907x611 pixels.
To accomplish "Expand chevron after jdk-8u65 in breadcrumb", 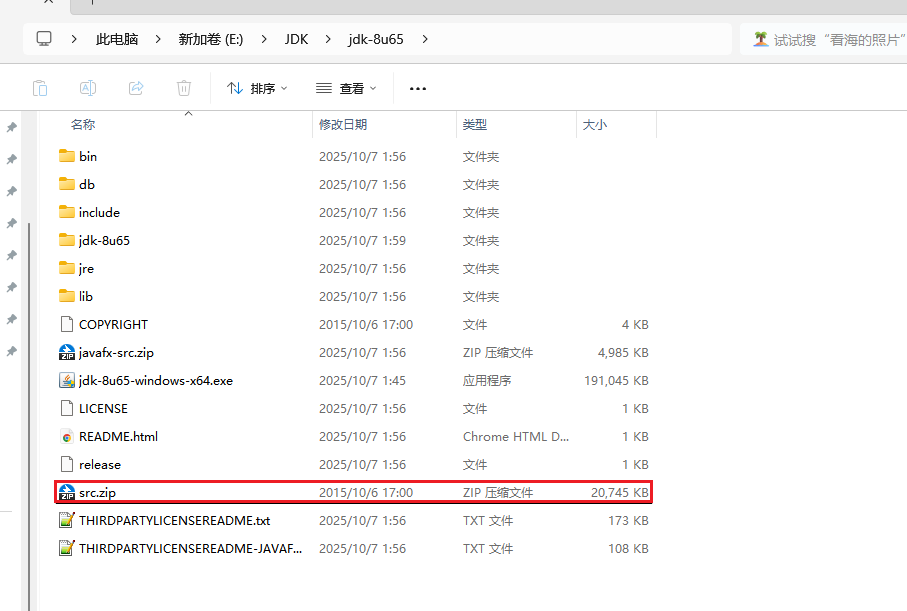I will [425, 39].
